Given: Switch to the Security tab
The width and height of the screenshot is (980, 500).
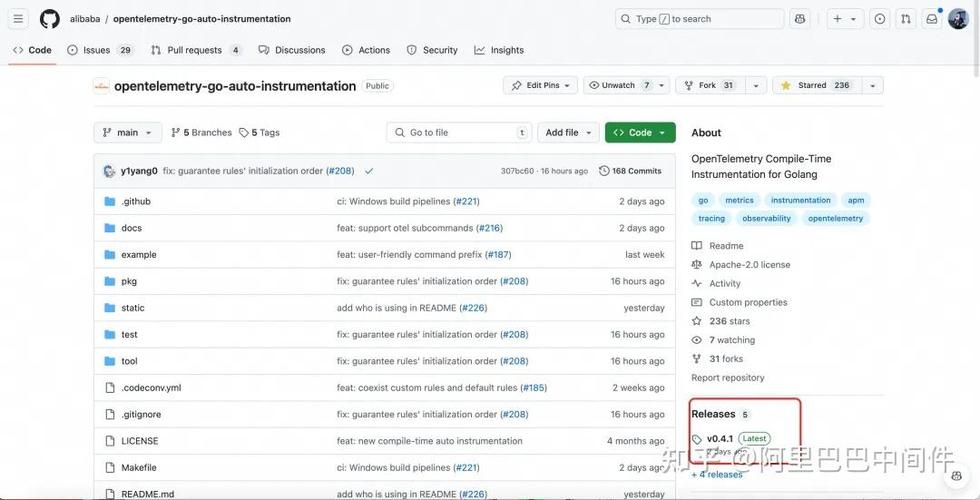Looking at the screenshot, I should coord(432,50).
